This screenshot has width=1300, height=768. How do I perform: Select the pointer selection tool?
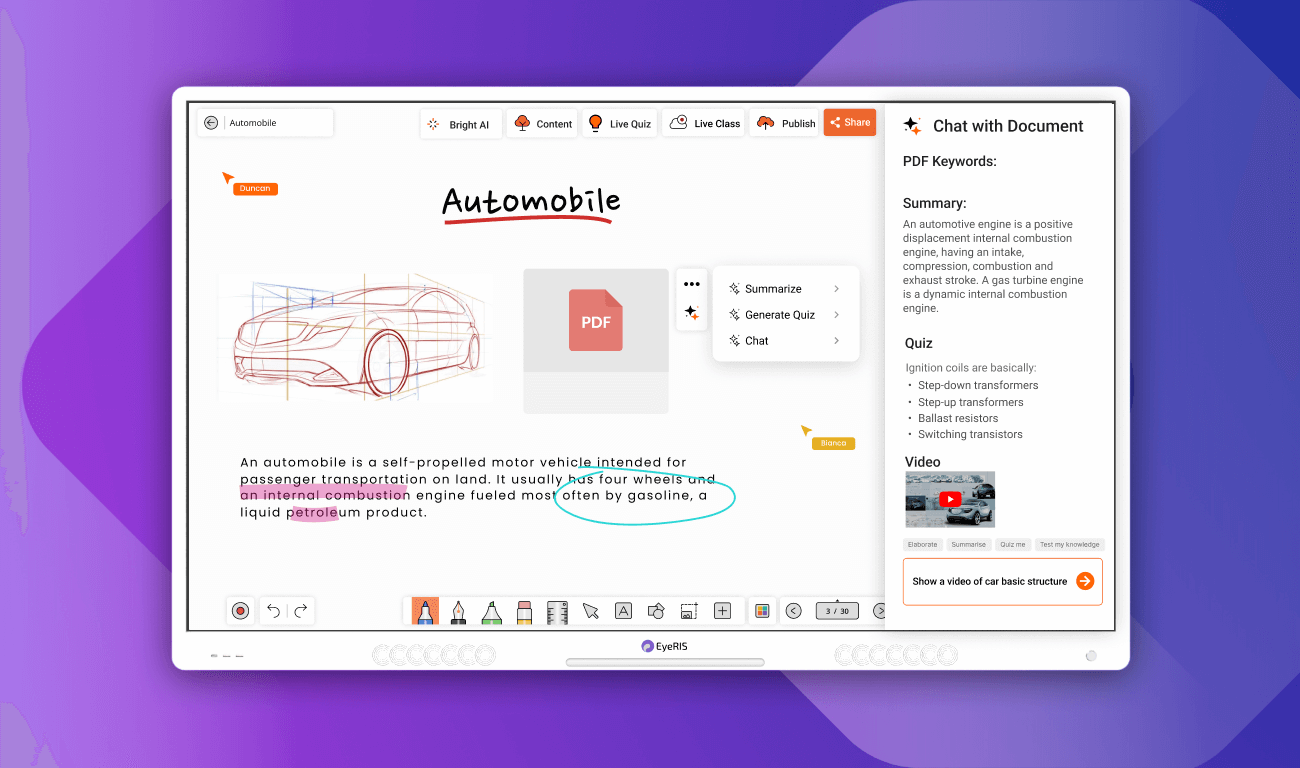pos(590,611)
